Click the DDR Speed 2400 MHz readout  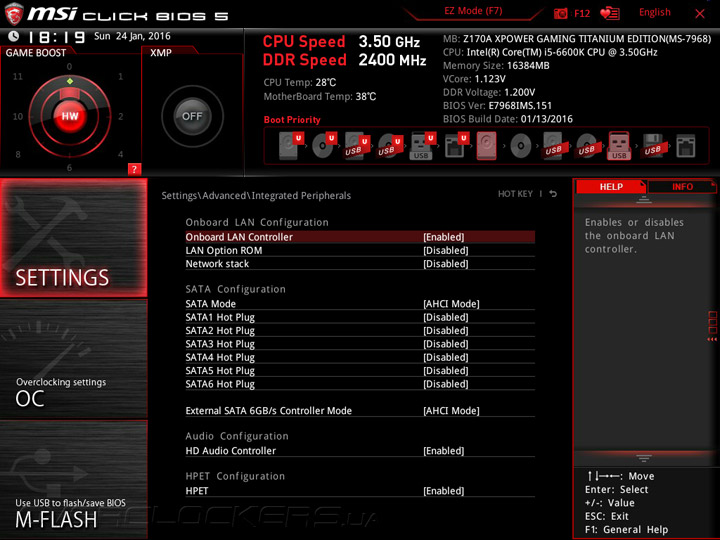click(x=344, y=60)
